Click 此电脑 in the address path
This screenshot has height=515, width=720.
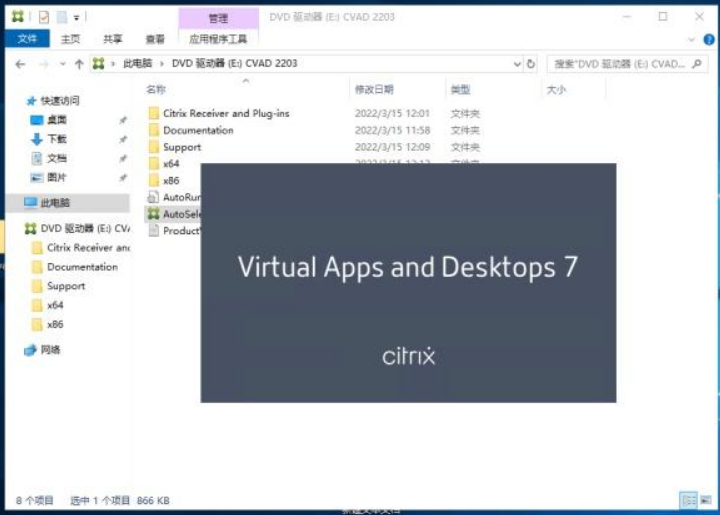tap(137, 63)
